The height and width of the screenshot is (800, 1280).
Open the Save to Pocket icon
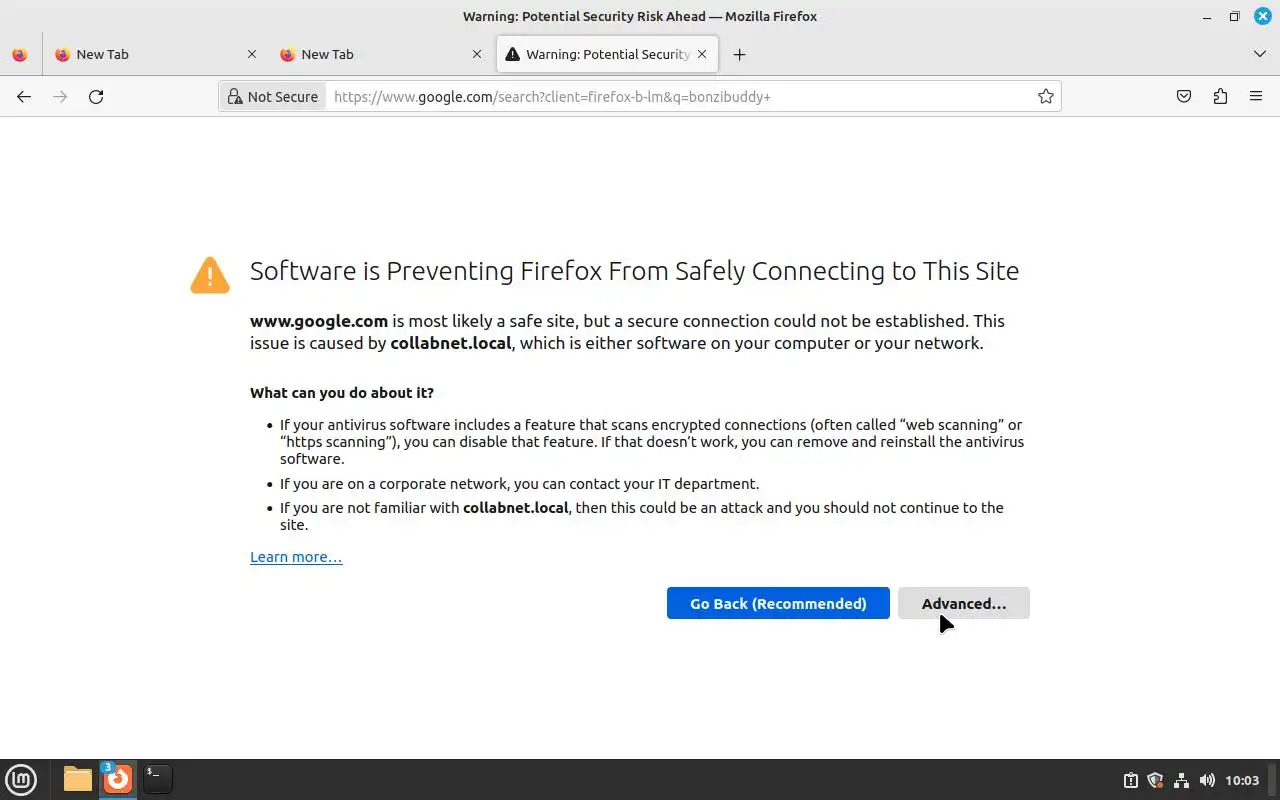pyautogui.click(x=1184, y=97)
